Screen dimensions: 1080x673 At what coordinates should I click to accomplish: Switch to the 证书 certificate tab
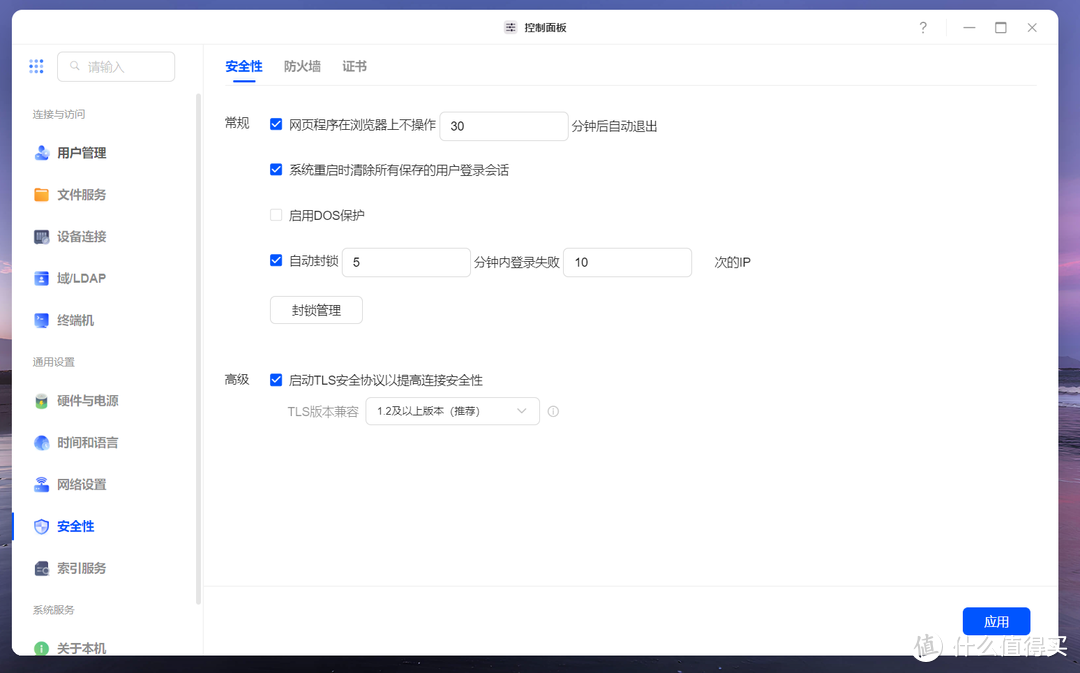354,66
